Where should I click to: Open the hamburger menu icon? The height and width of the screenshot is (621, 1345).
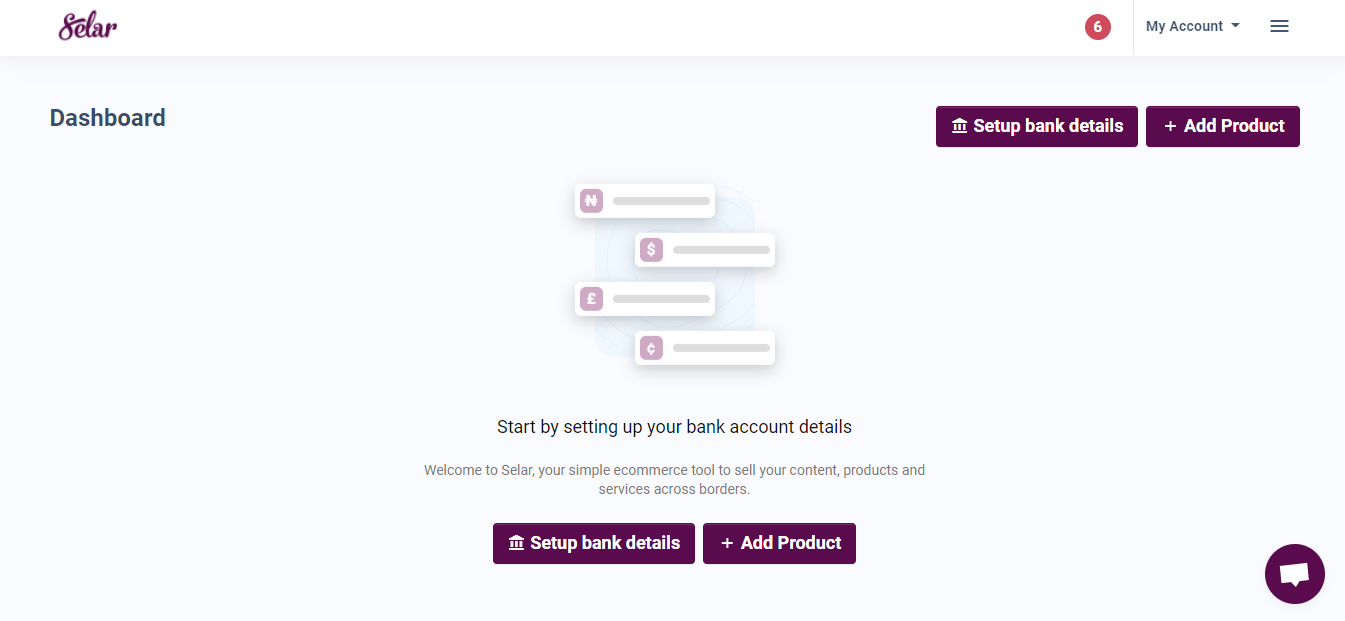(x=1279, y=27)
